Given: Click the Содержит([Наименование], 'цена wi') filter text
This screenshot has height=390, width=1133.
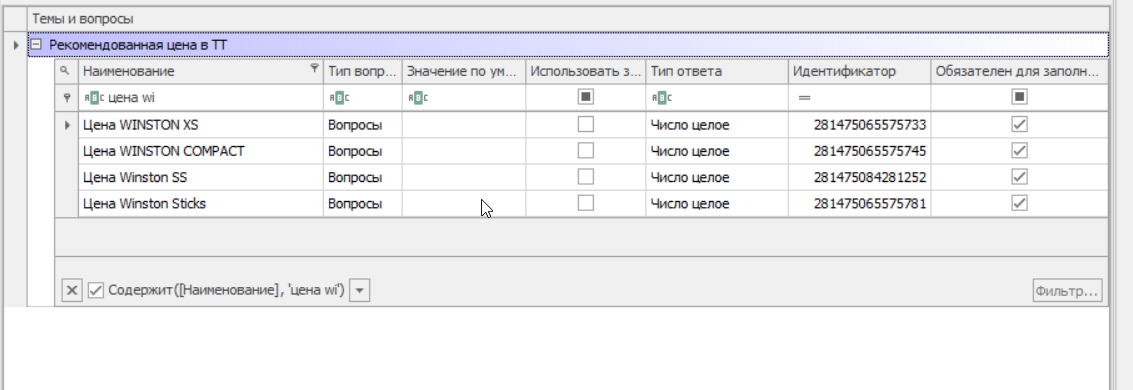Looking at the screenshot, I should (226, 290).
